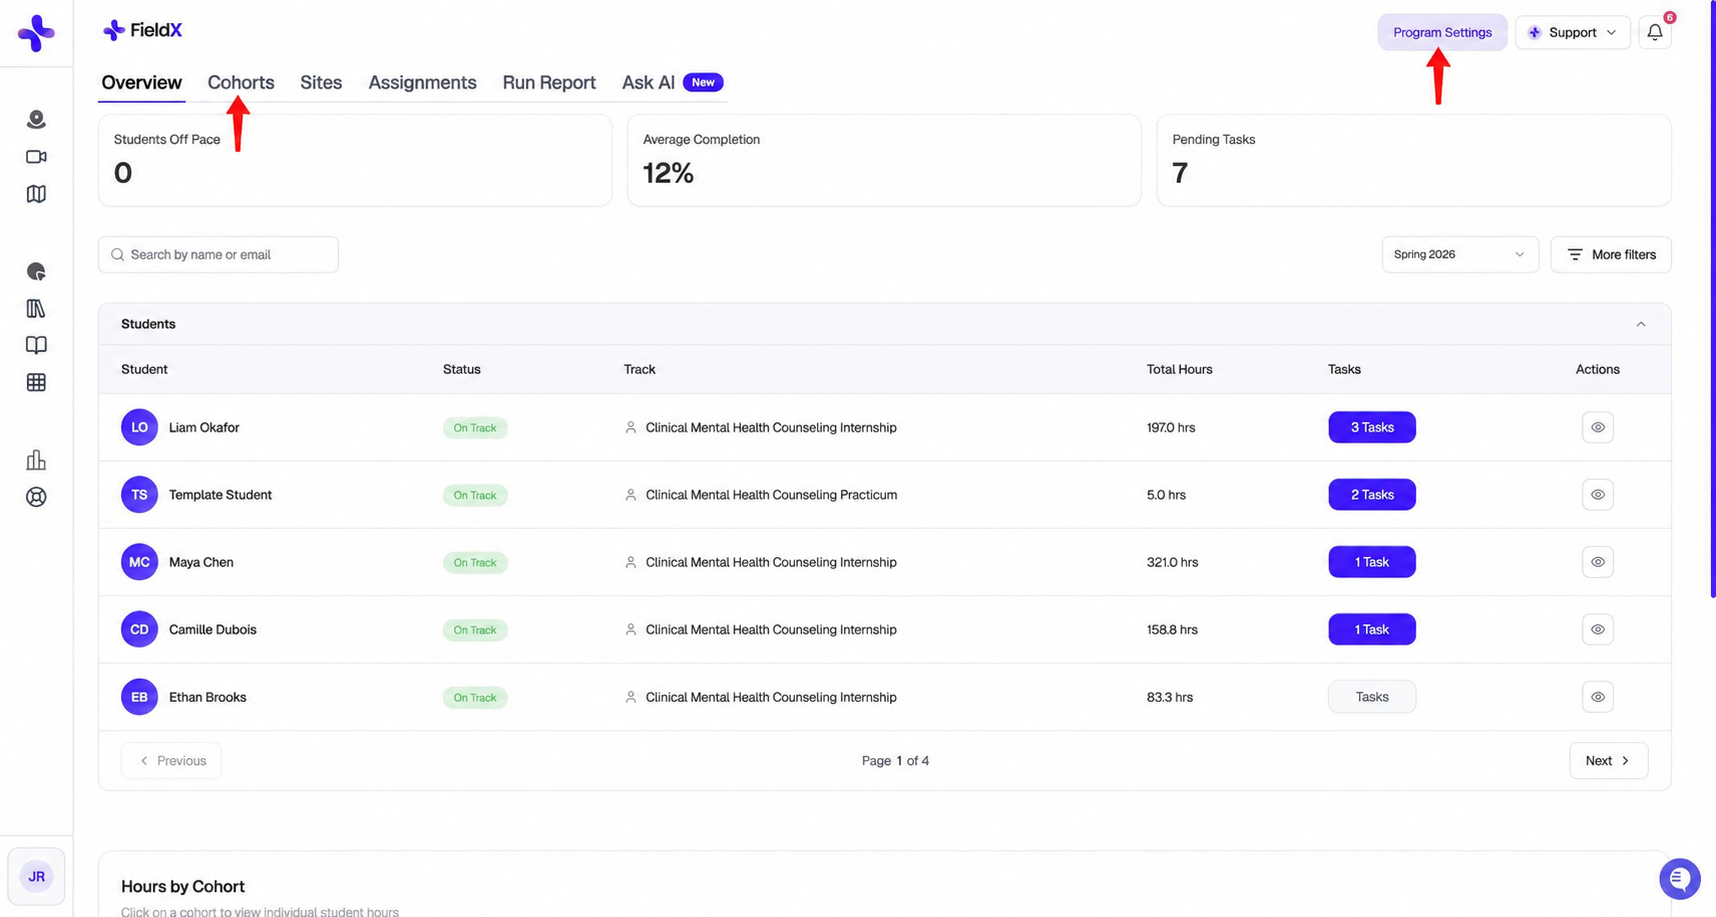This screenshot has width=1716, height=917.
Task: Open the Support dropdown menu
Action: [1572, 32]
